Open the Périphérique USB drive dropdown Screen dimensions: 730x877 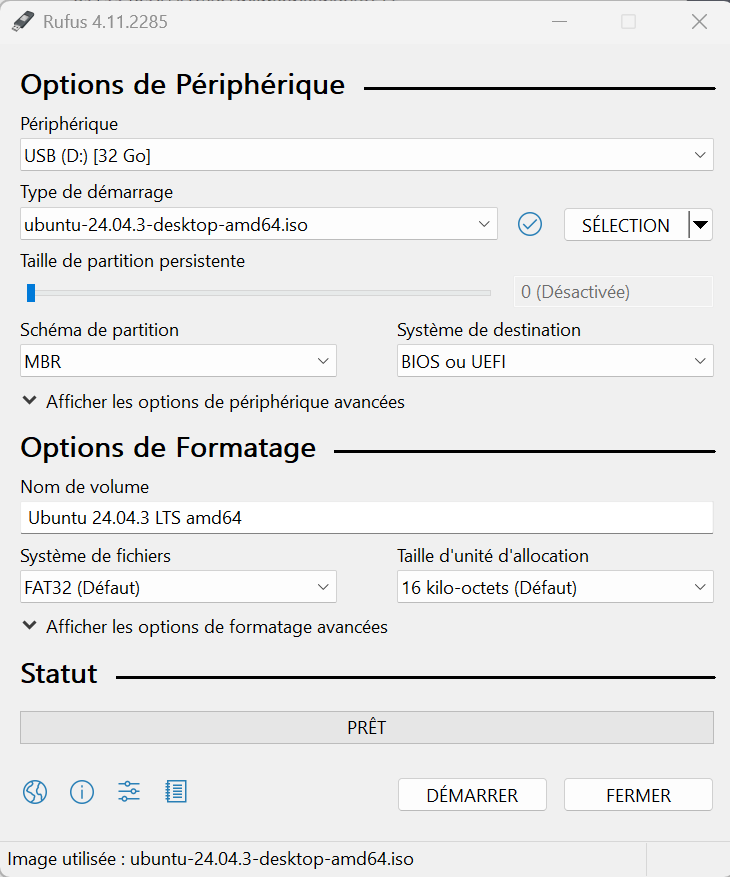click(366, 155)
